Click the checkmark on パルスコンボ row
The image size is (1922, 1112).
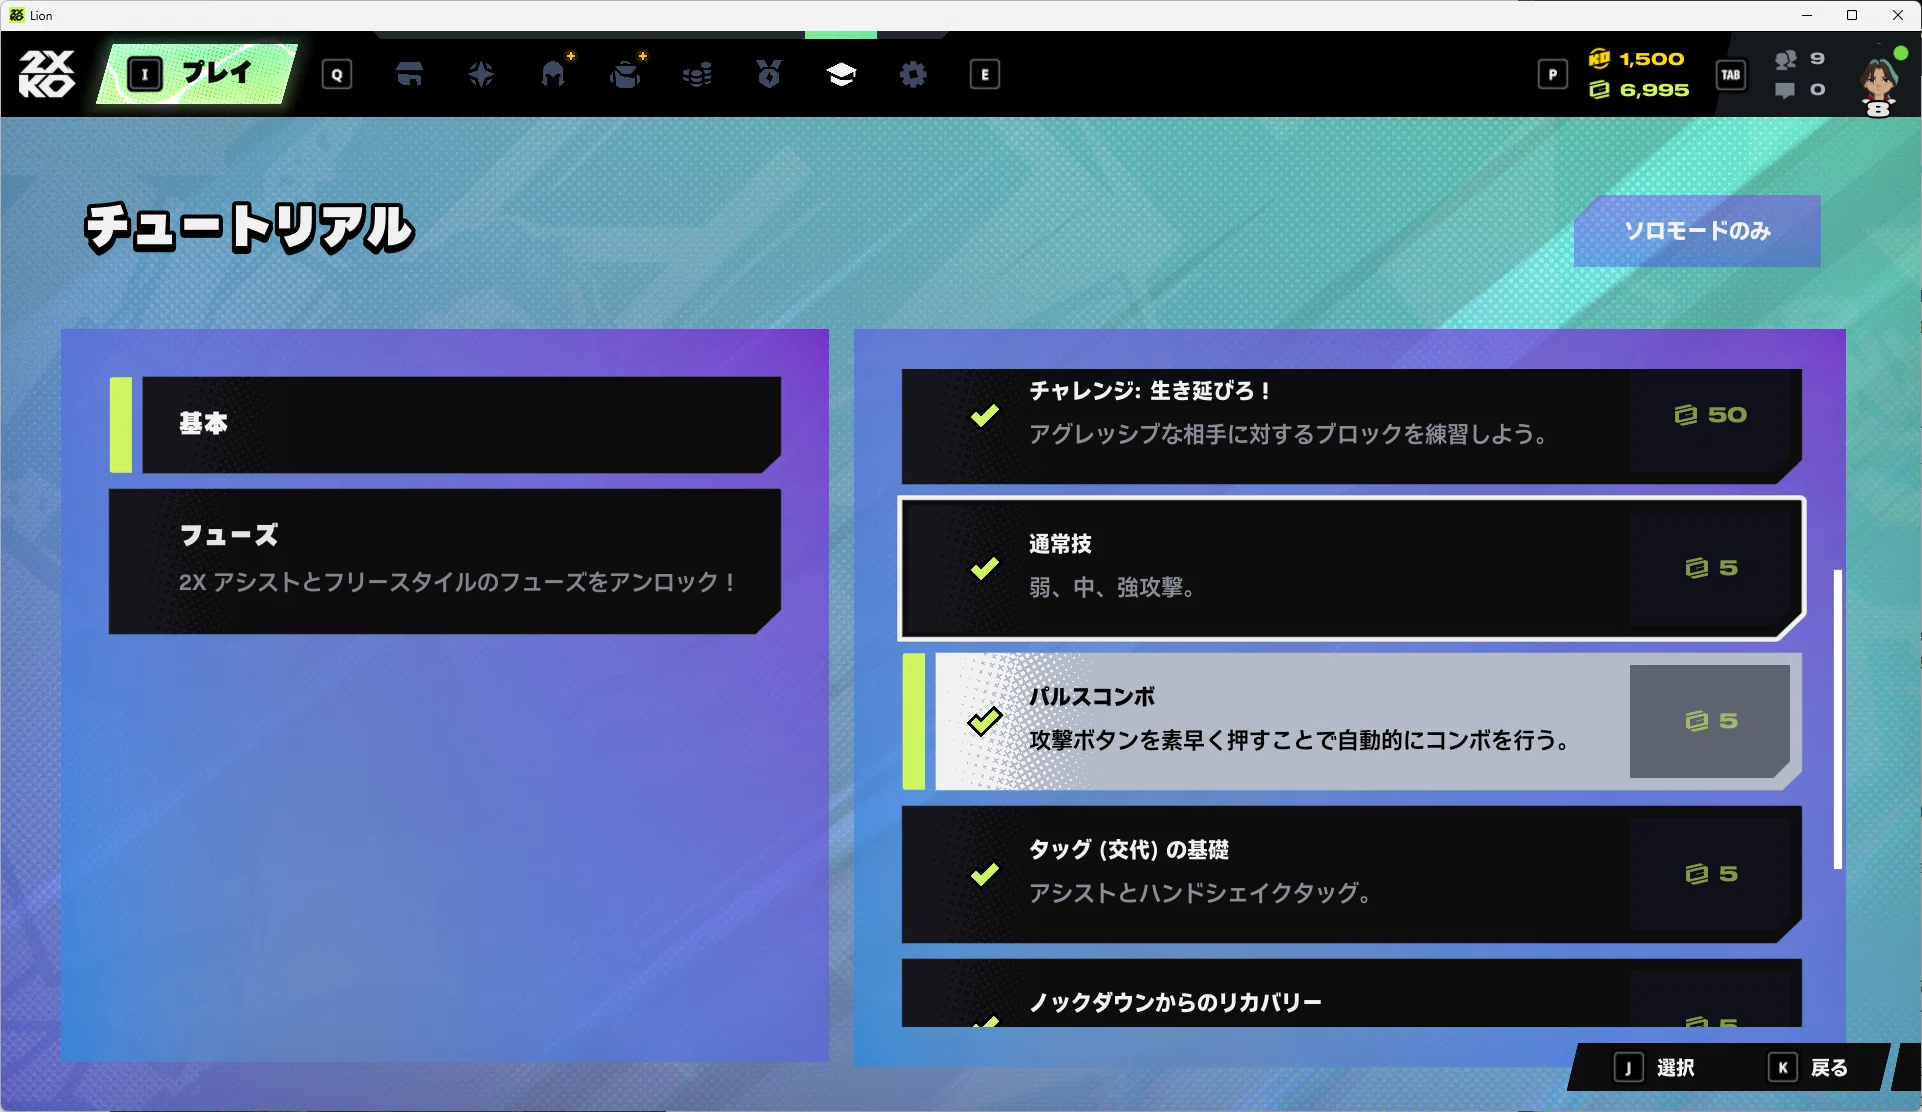pos(985,721)
